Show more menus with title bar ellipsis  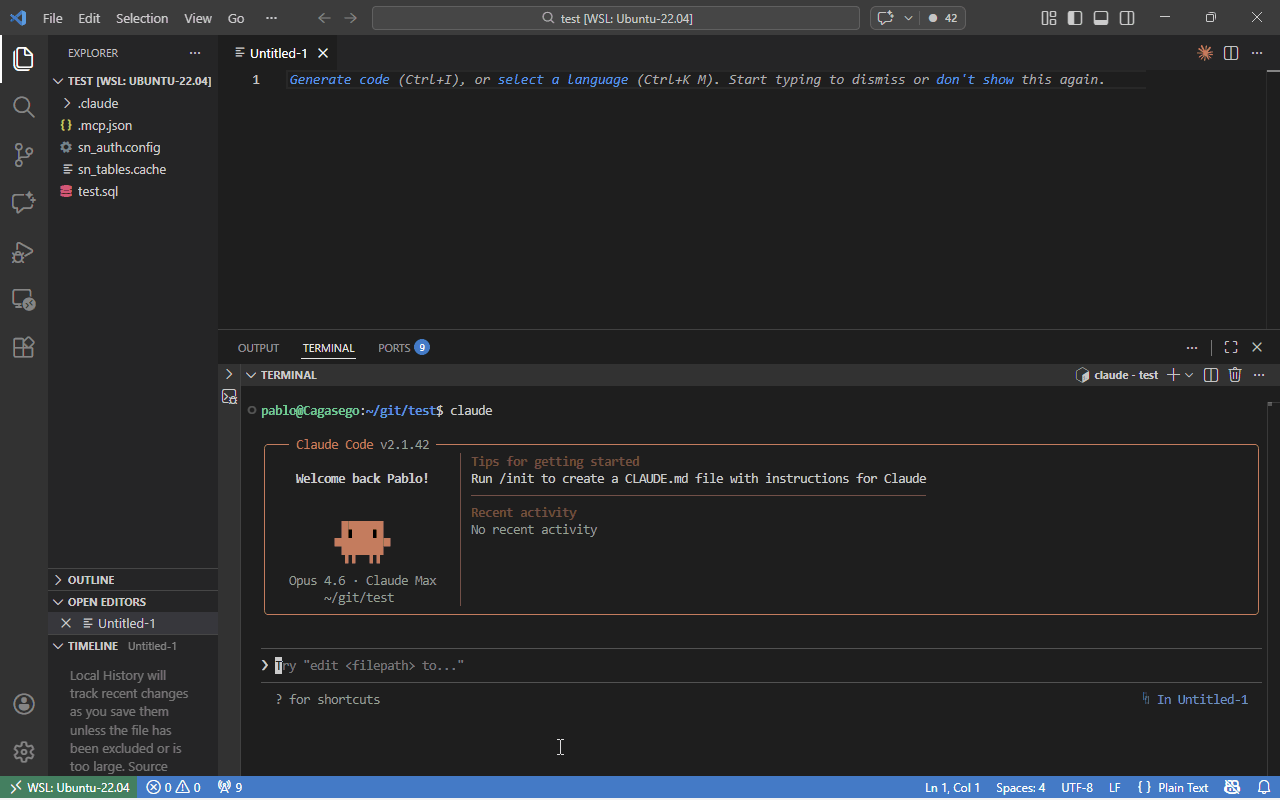pyautogui.click(x=271, y=18)
